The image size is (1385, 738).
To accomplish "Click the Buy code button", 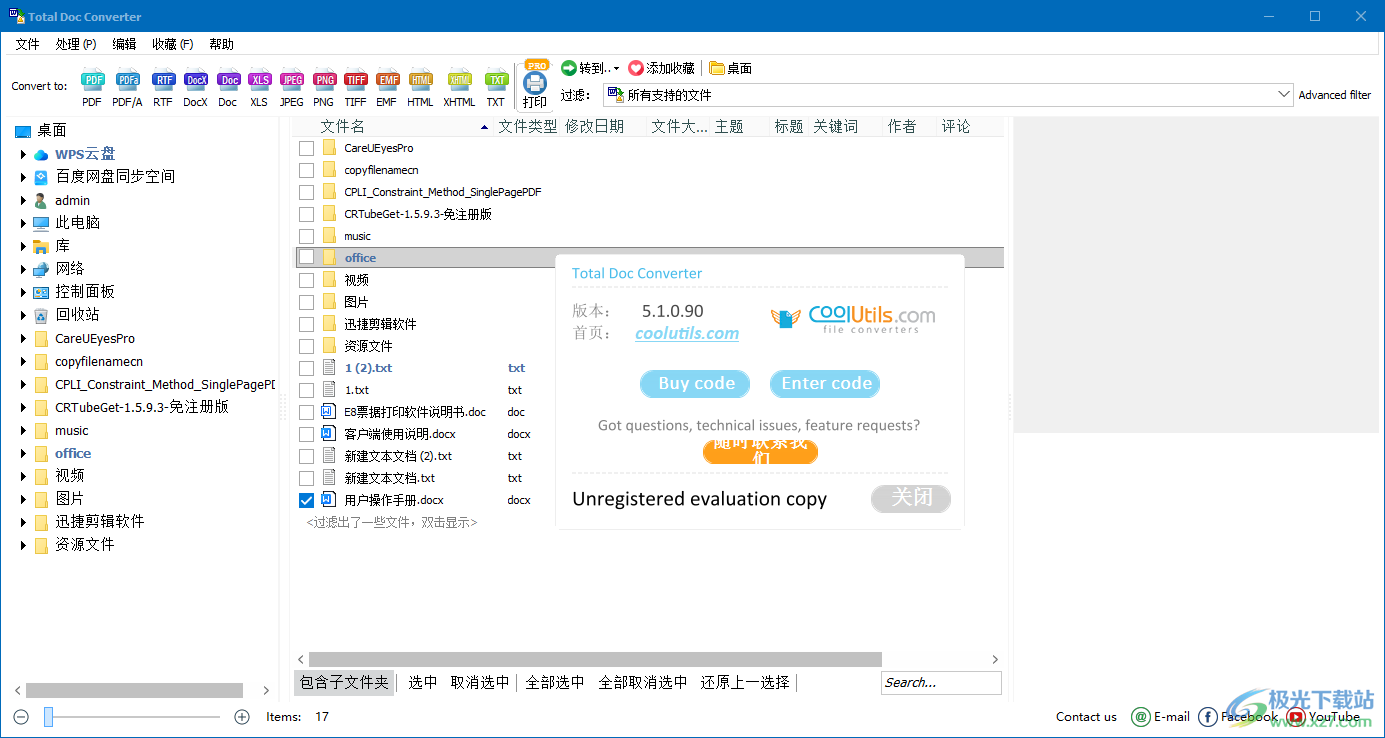I will (x=696, y=383).
